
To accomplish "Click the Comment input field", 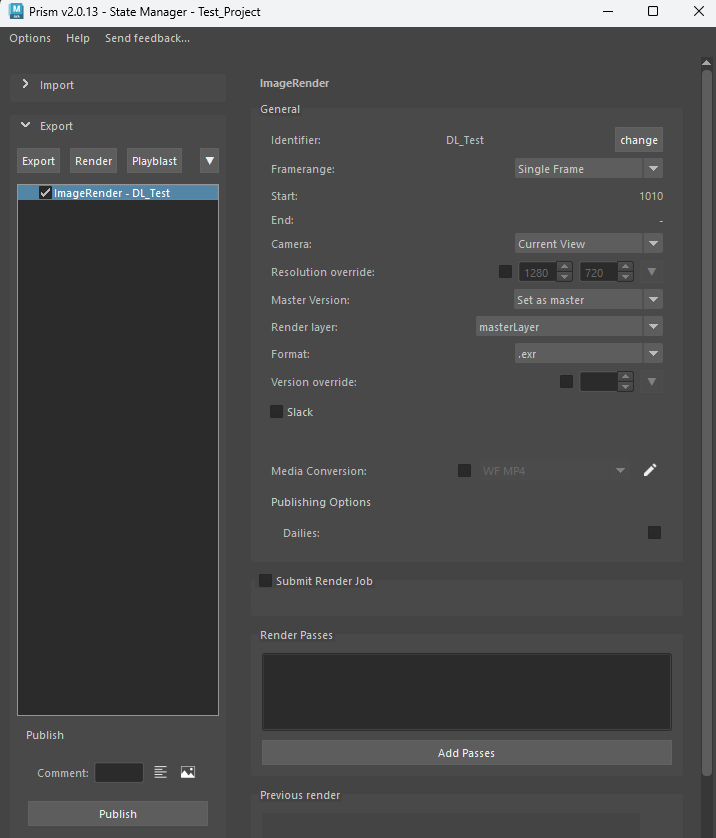I will pos(119,772).
